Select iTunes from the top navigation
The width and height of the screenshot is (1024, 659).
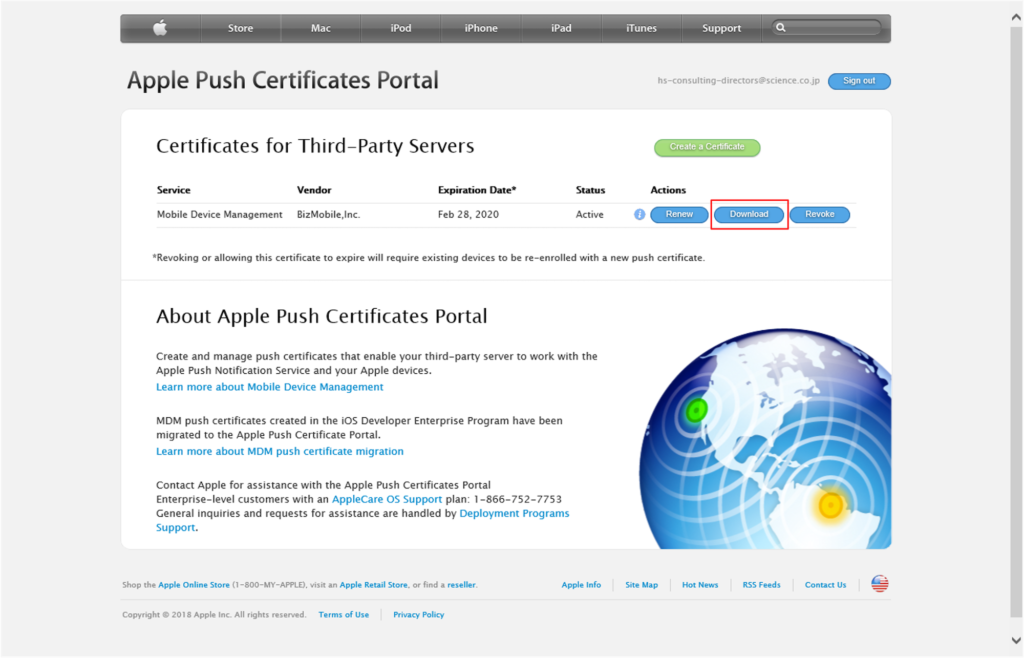(x=641, y=28)
